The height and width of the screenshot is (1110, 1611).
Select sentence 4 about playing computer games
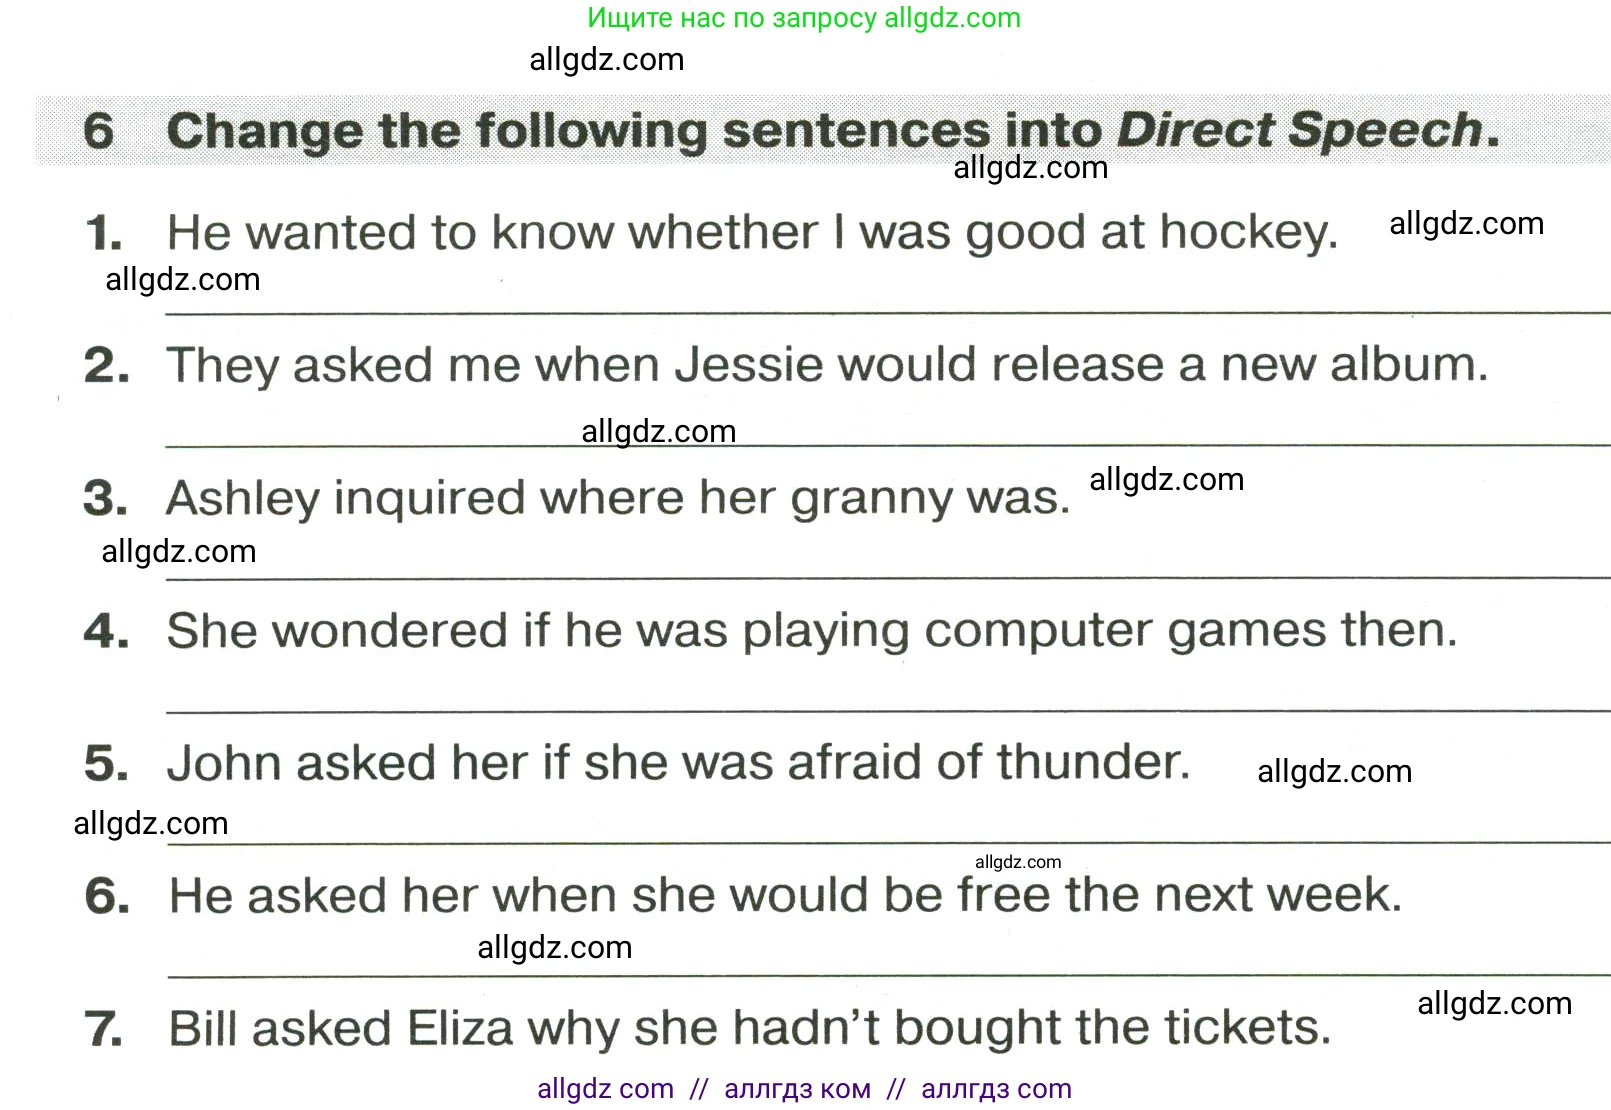811,631
